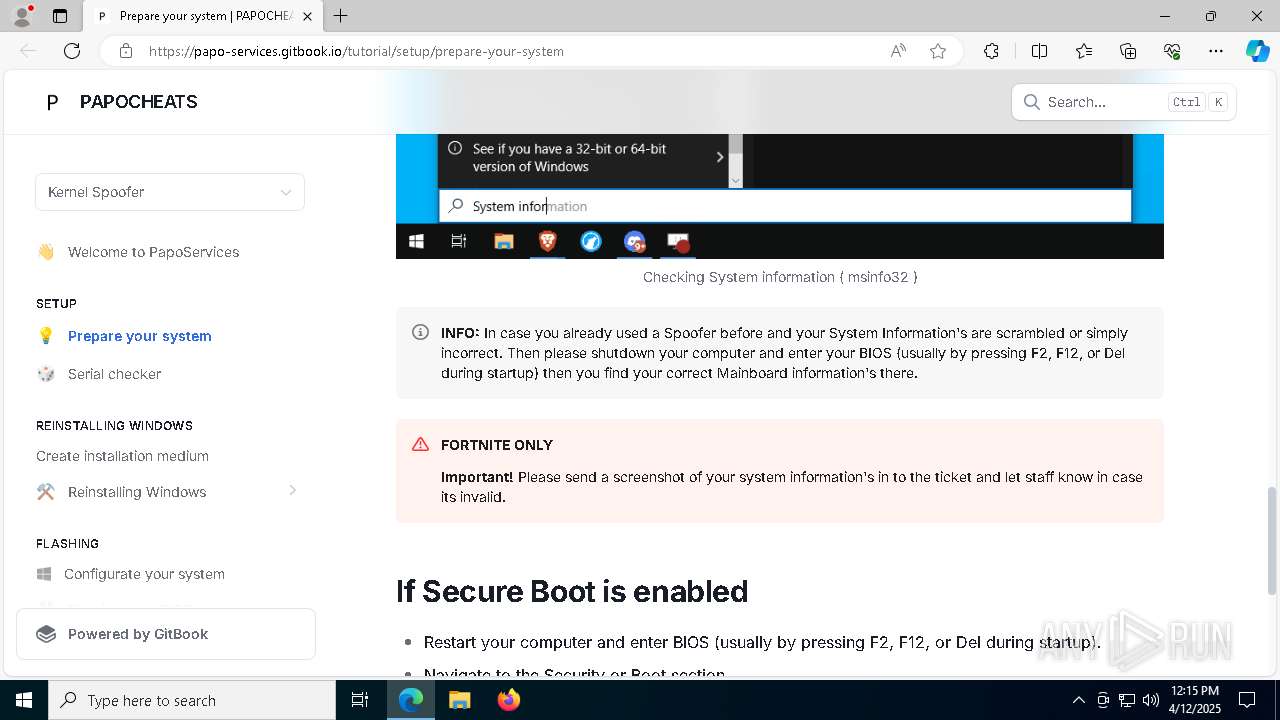
Task: Open File Explorer from taskbar
Action: (459, 700)
